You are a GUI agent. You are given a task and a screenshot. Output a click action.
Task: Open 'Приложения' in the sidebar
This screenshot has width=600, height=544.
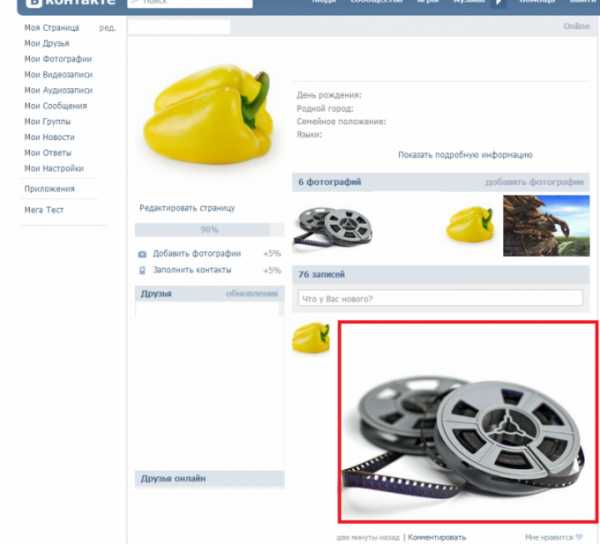49,189
